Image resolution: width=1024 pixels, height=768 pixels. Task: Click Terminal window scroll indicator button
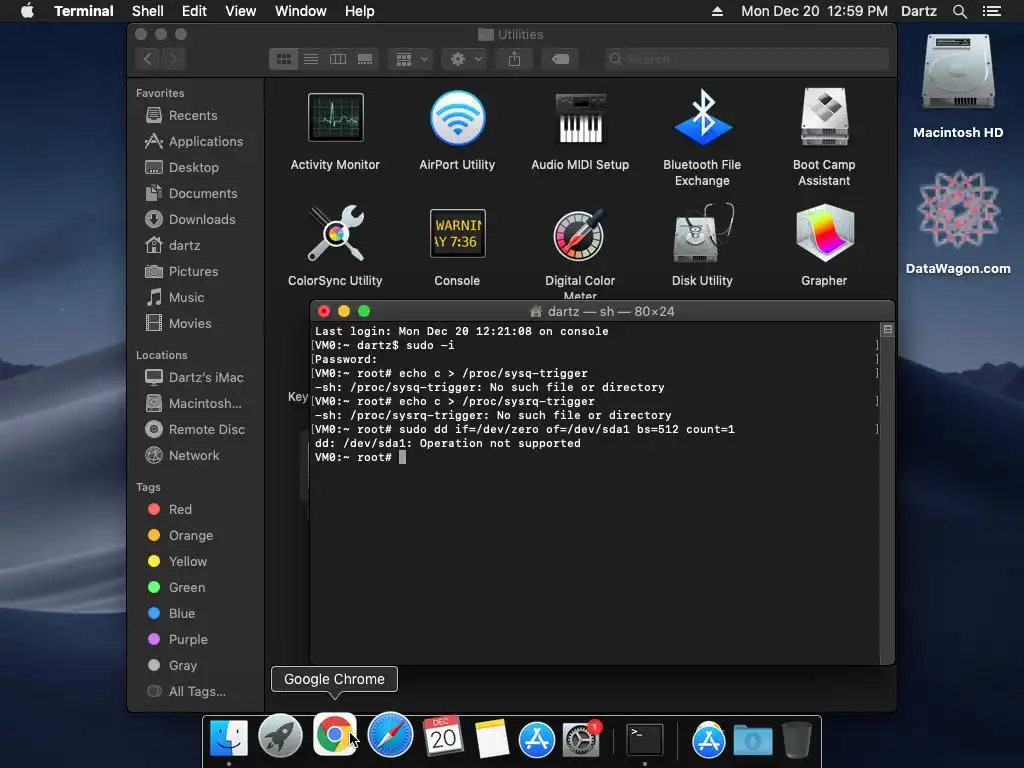click(x=887, y=329)
